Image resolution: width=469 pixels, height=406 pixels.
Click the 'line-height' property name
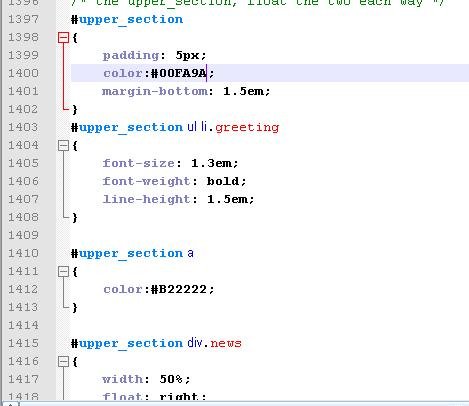pos(147,199)
